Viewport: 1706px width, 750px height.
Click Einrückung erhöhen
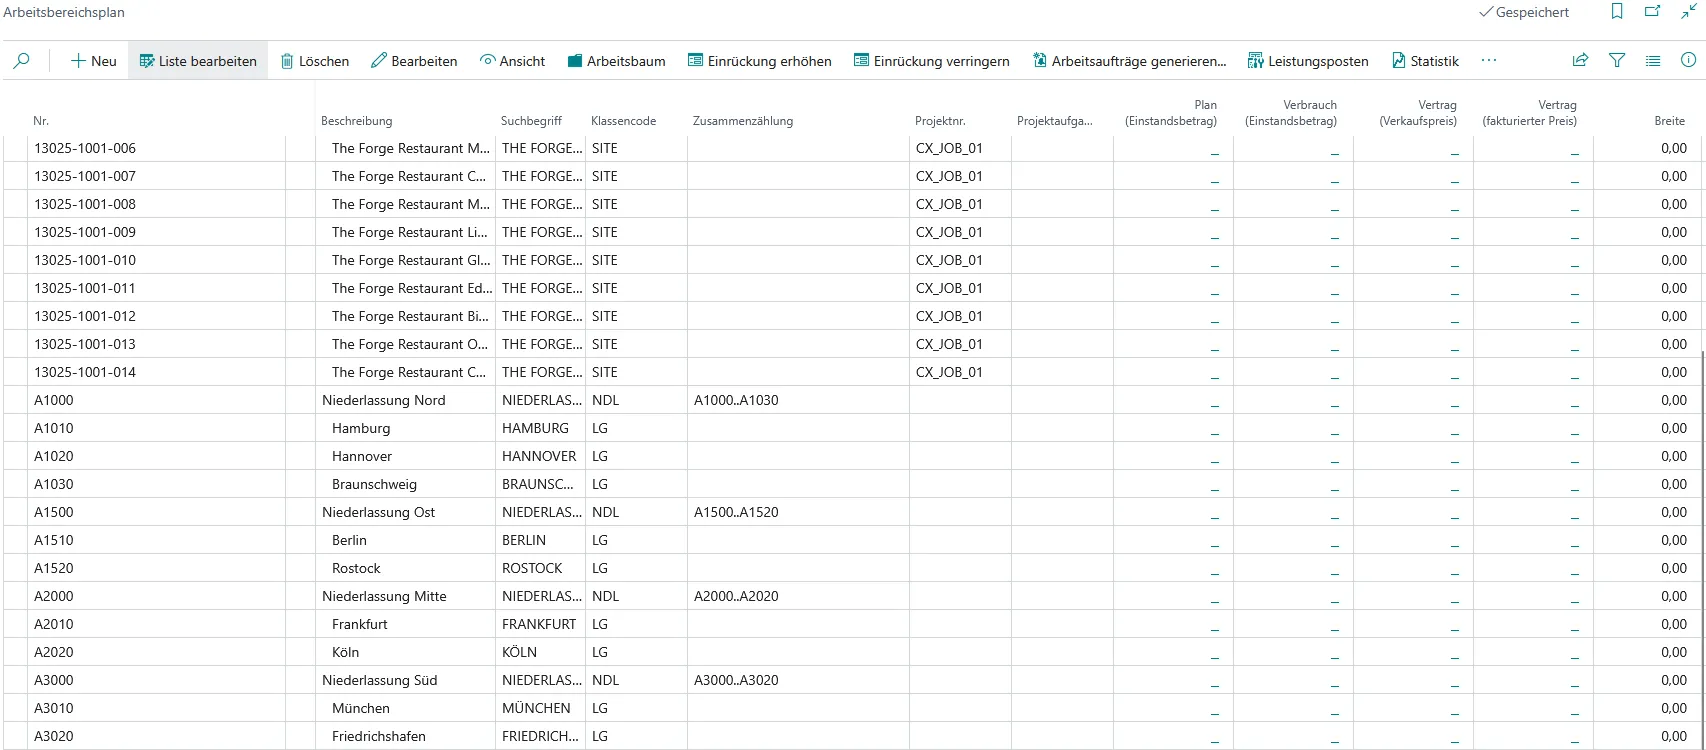pyautogui.click(x=760, y=61)
